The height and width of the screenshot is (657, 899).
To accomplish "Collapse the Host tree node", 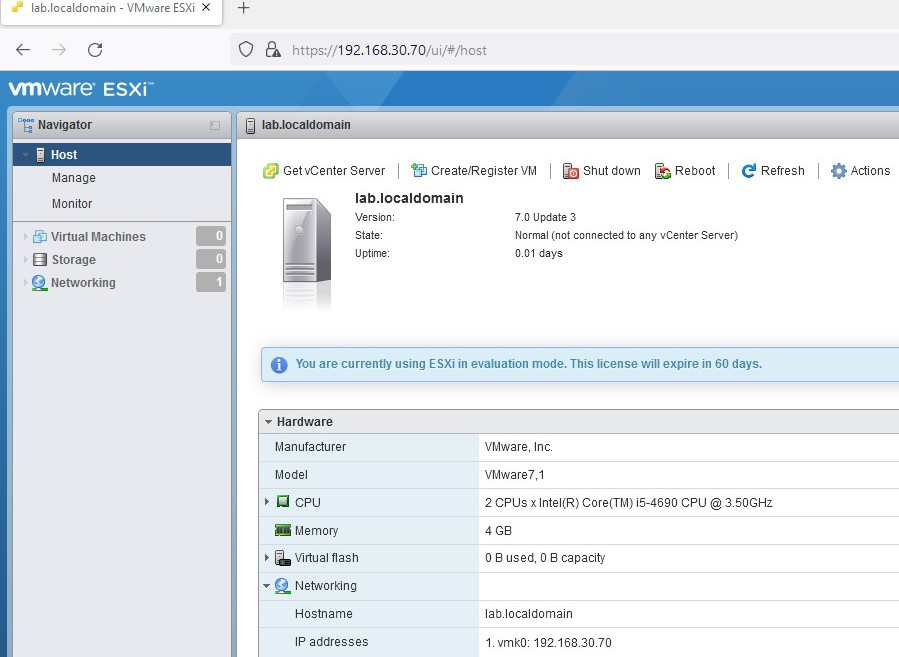I will click(25, 155).
